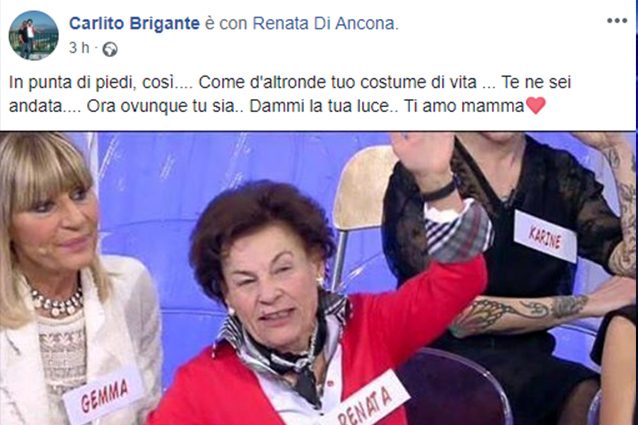Click the pearl necklace on Gemma
The width and height of the screenshot is (638, 425).
(x=57, y=303)
